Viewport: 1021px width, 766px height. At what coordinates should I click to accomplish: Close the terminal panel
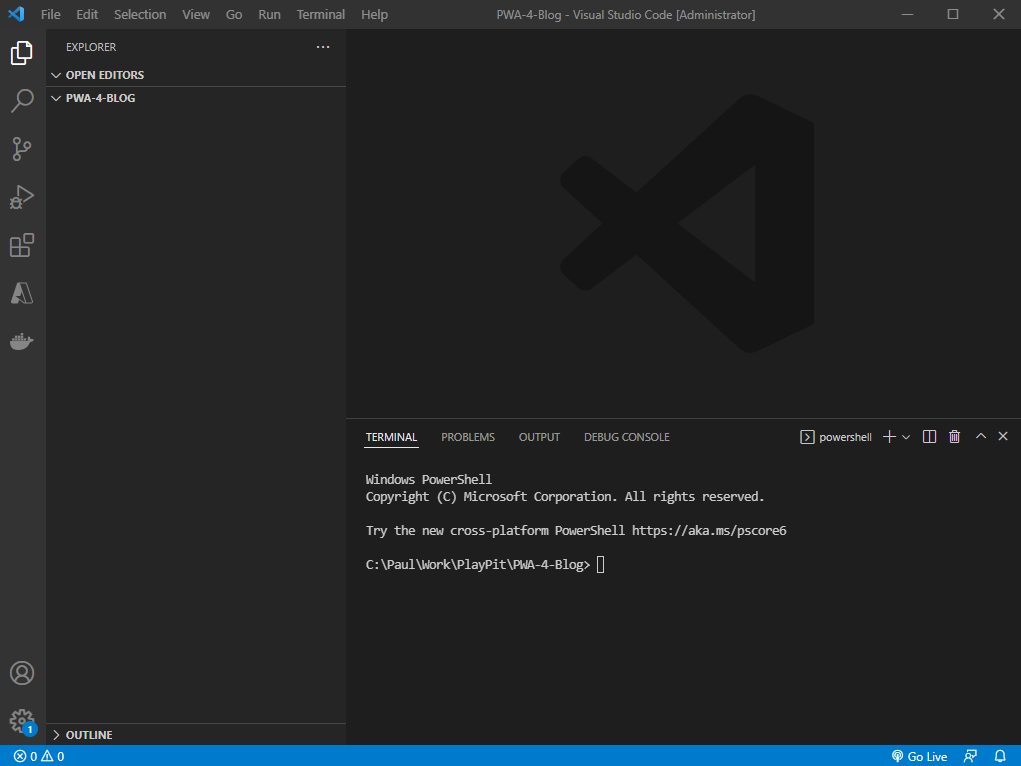pyautogui.click(x=1003, y=436)
